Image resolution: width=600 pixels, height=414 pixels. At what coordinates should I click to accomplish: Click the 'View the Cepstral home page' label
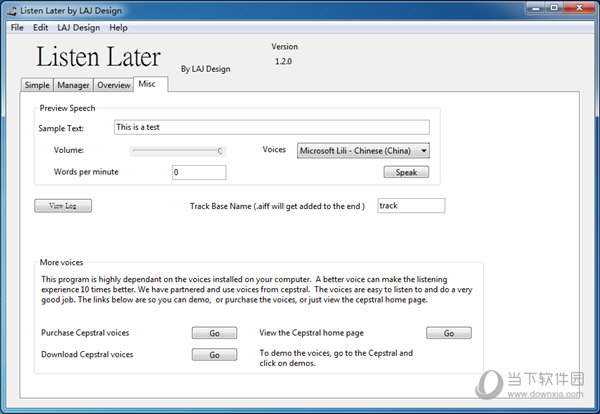[x=311, y=333]
